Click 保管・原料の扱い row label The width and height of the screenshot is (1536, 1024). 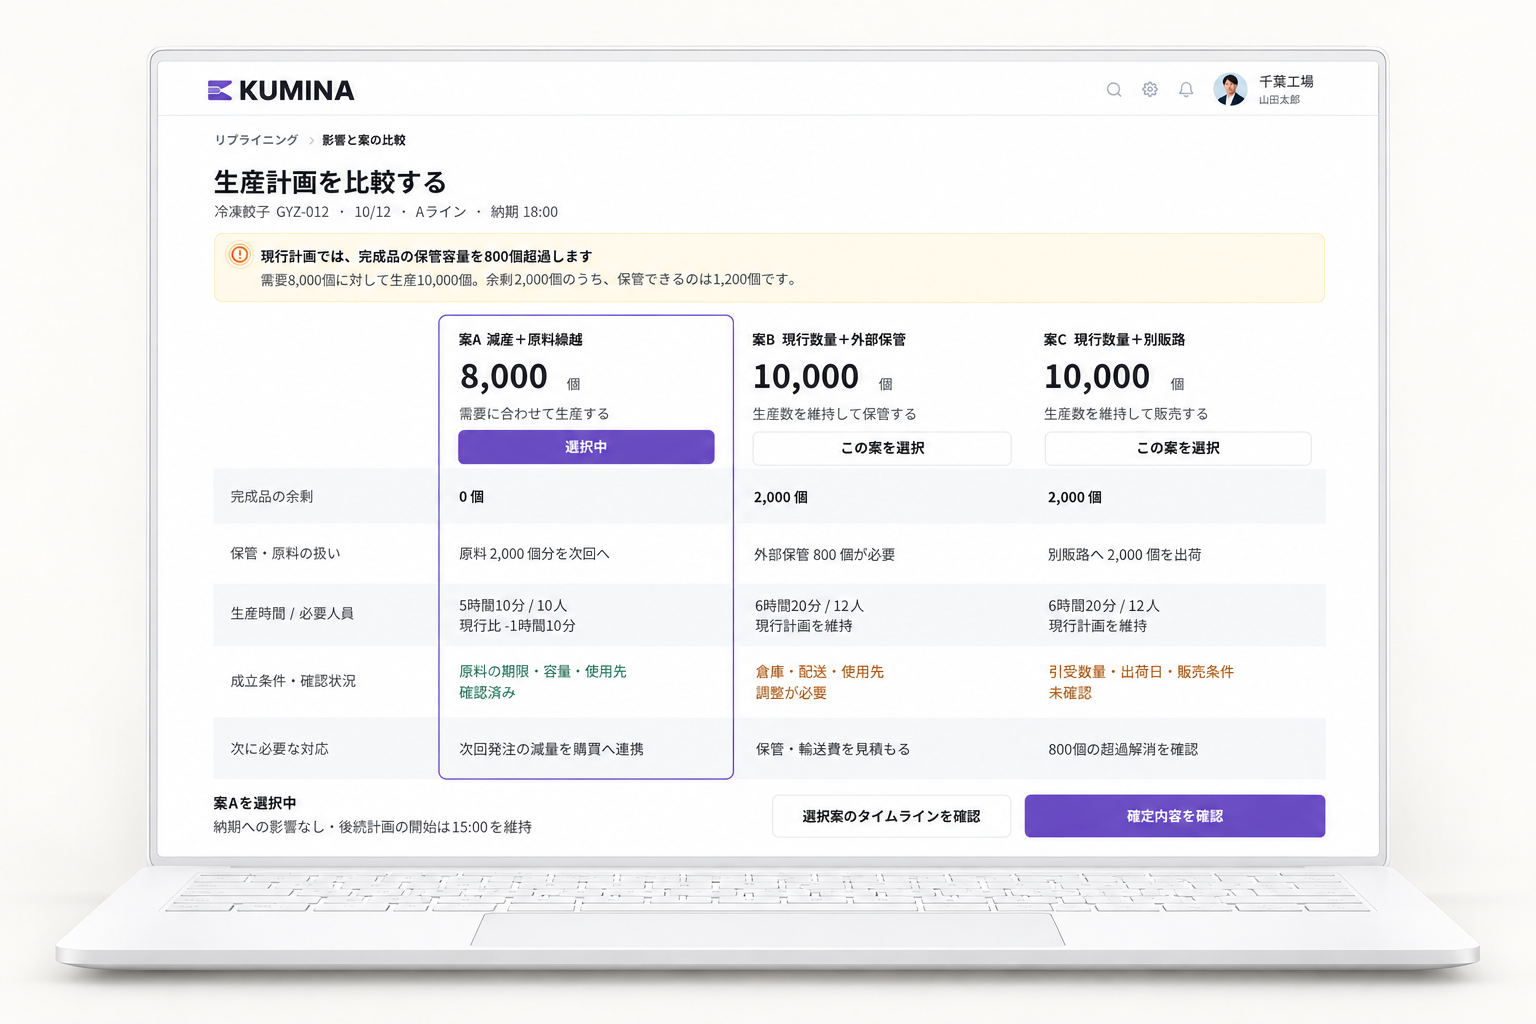click(286, 553)
